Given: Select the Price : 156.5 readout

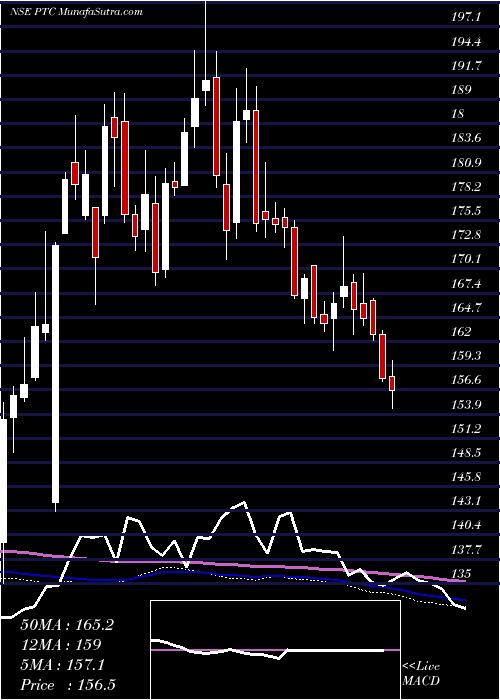Looking at the screenshot, I should click(70, 685).
